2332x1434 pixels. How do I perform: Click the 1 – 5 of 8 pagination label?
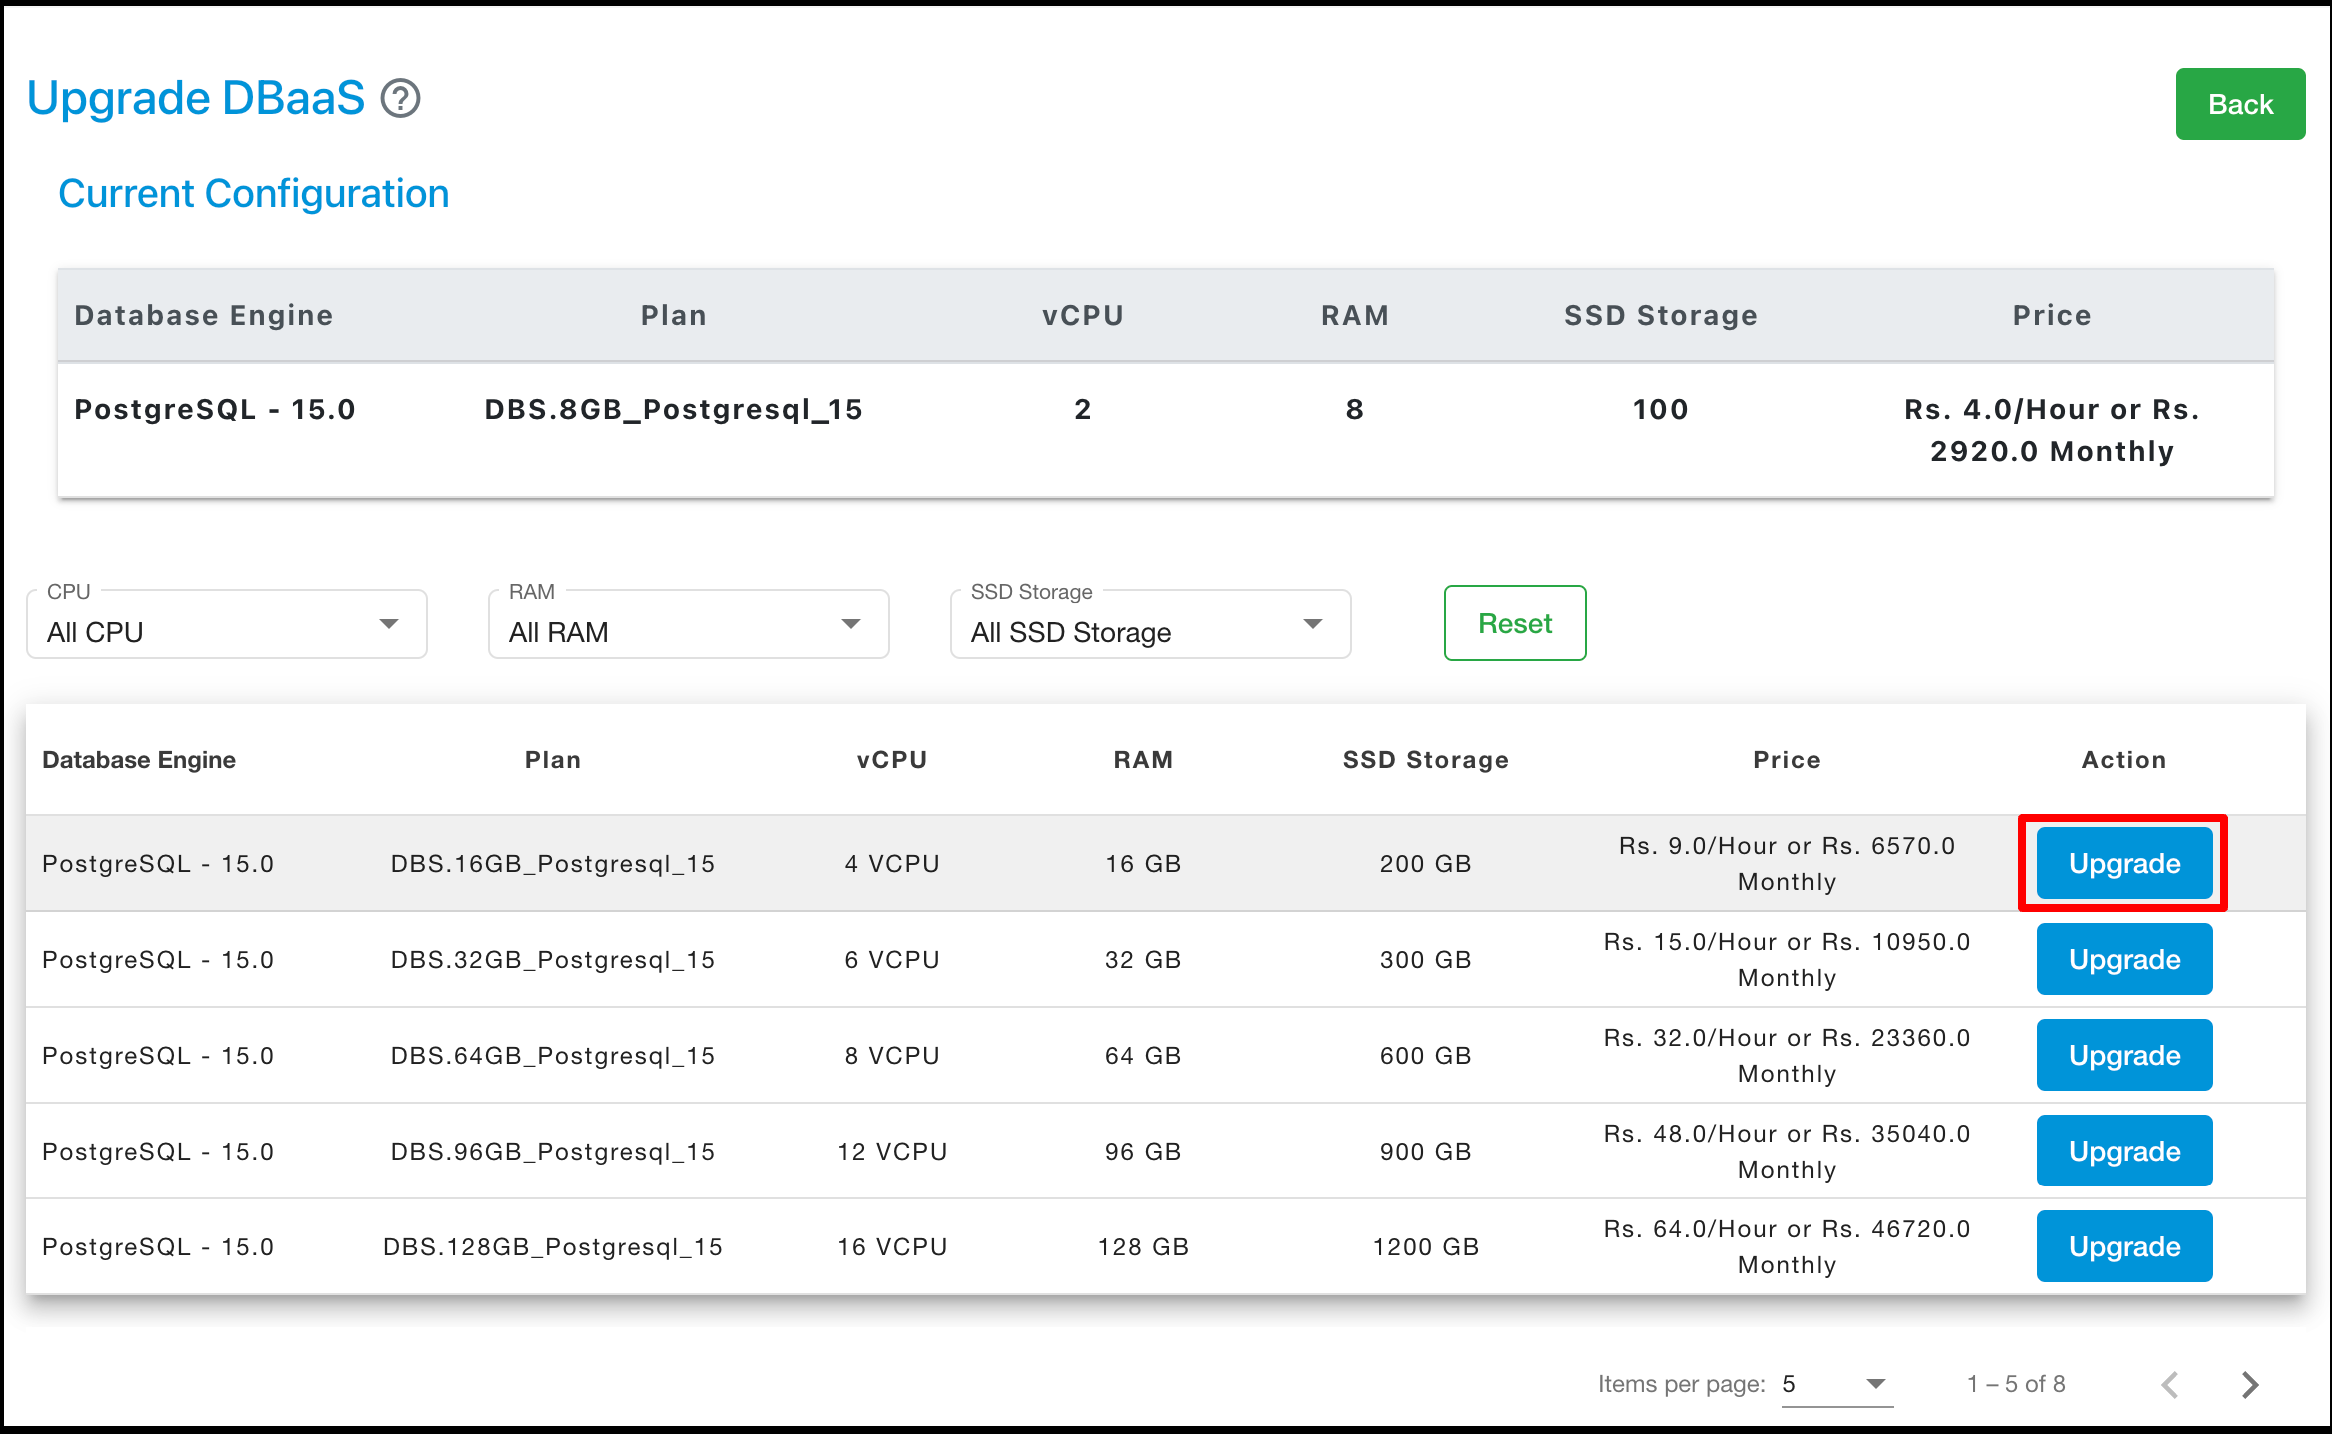coord(2016,1384)
